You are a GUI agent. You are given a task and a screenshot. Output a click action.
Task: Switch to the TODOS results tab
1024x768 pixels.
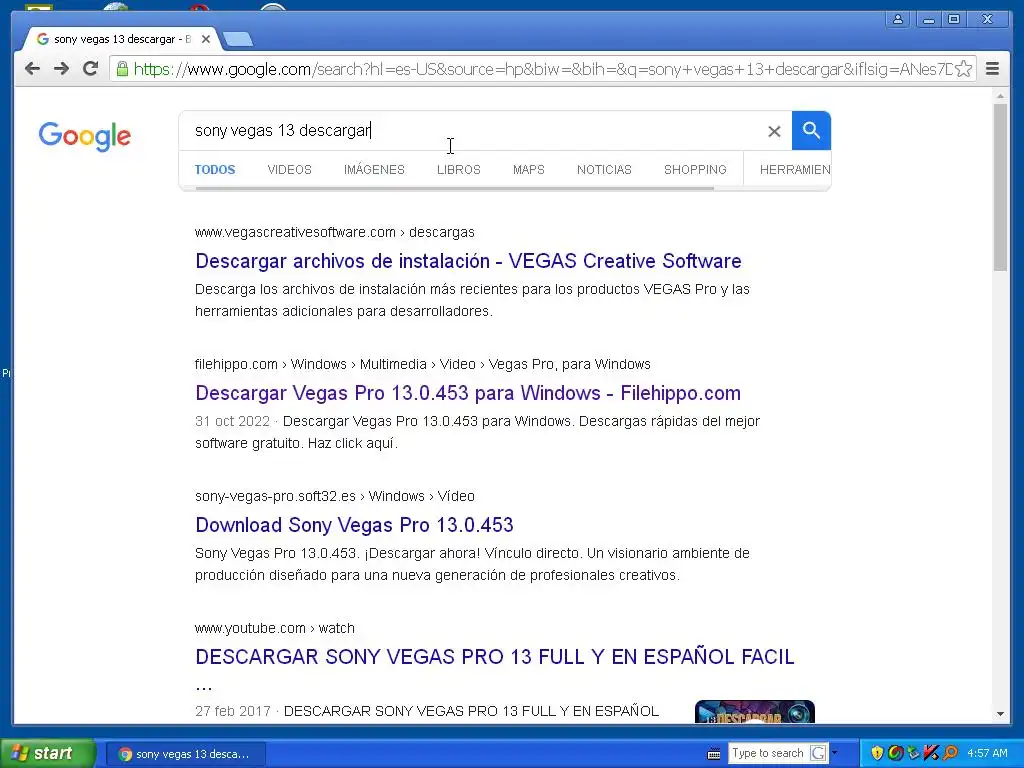[x=215, y=170]
